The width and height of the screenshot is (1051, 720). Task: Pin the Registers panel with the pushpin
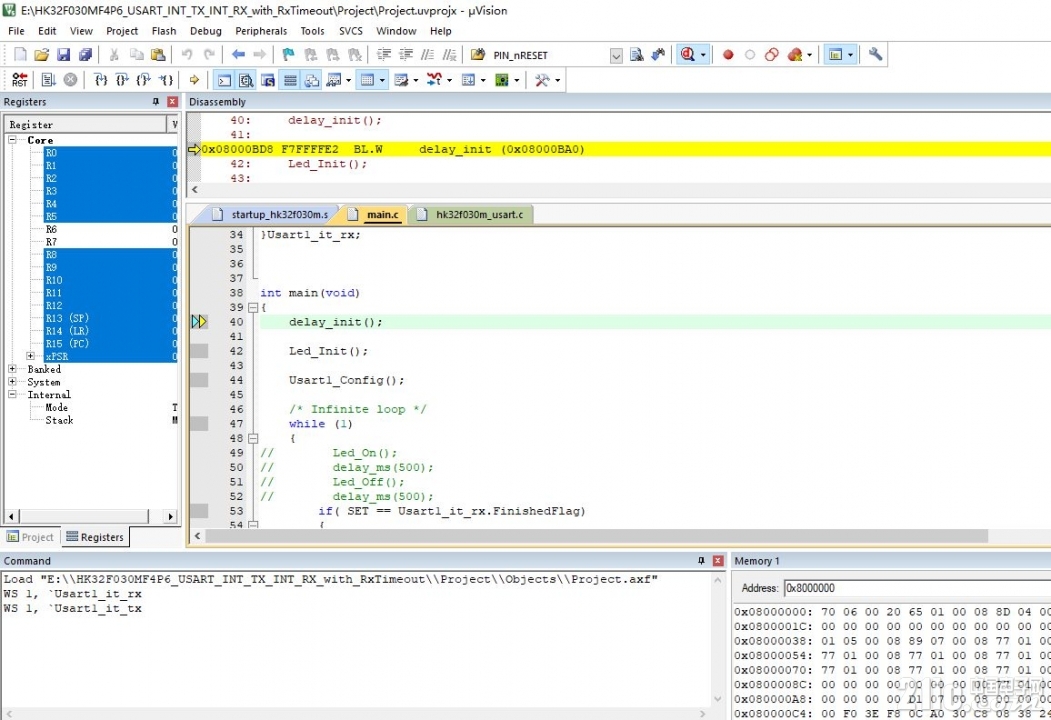156,102
